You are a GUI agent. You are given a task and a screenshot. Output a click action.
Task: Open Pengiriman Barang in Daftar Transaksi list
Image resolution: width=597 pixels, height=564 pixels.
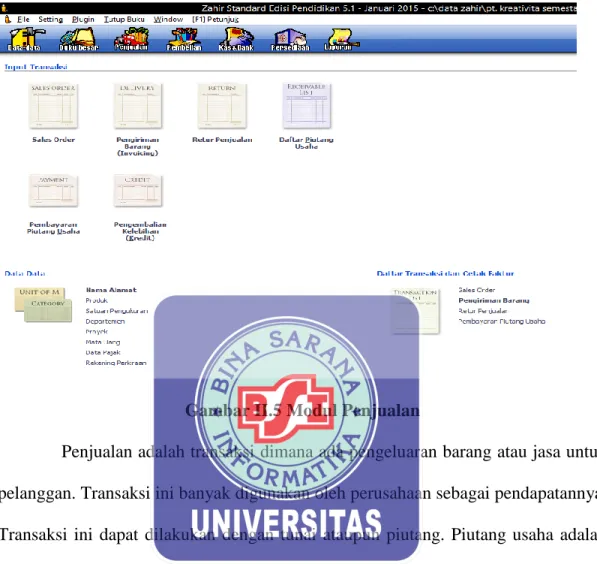pos(494,300)
